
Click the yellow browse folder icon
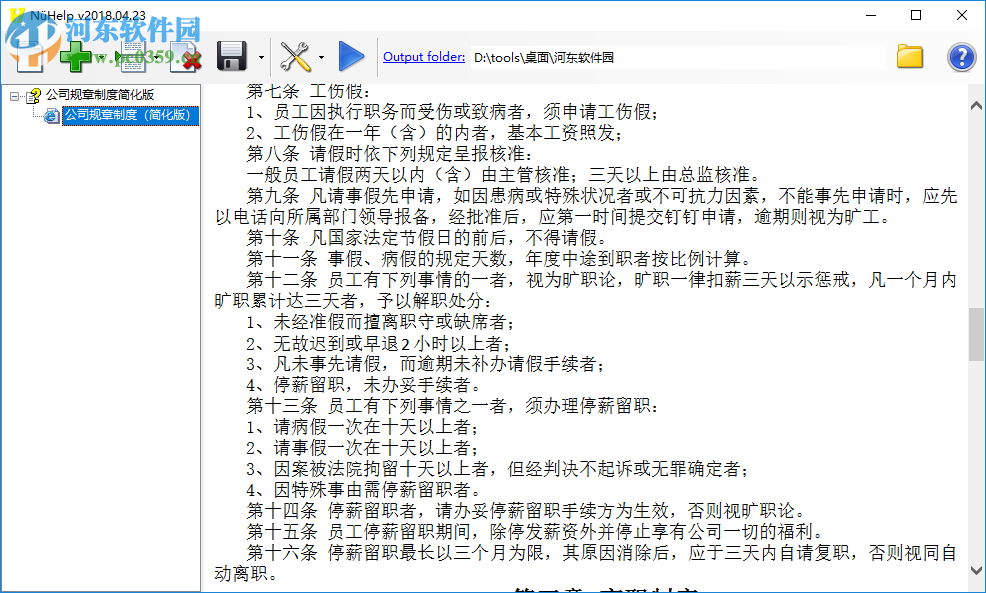coord(909,57)
